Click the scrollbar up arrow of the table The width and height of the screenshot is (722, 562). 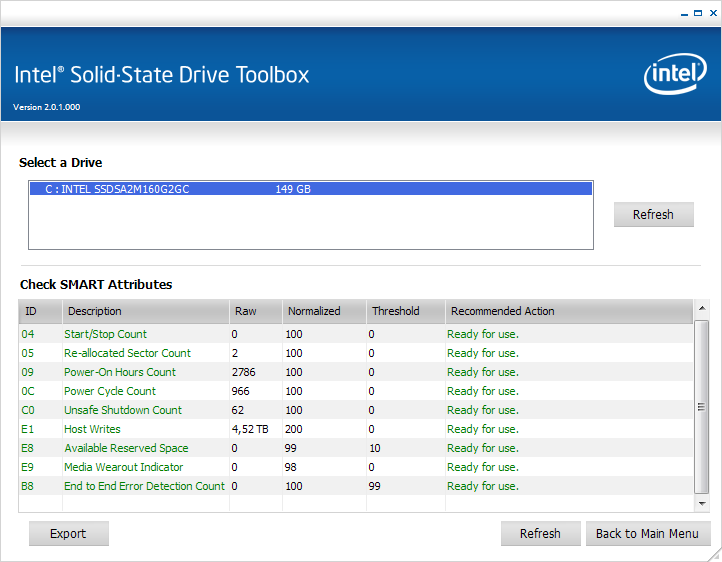(702, 308)
